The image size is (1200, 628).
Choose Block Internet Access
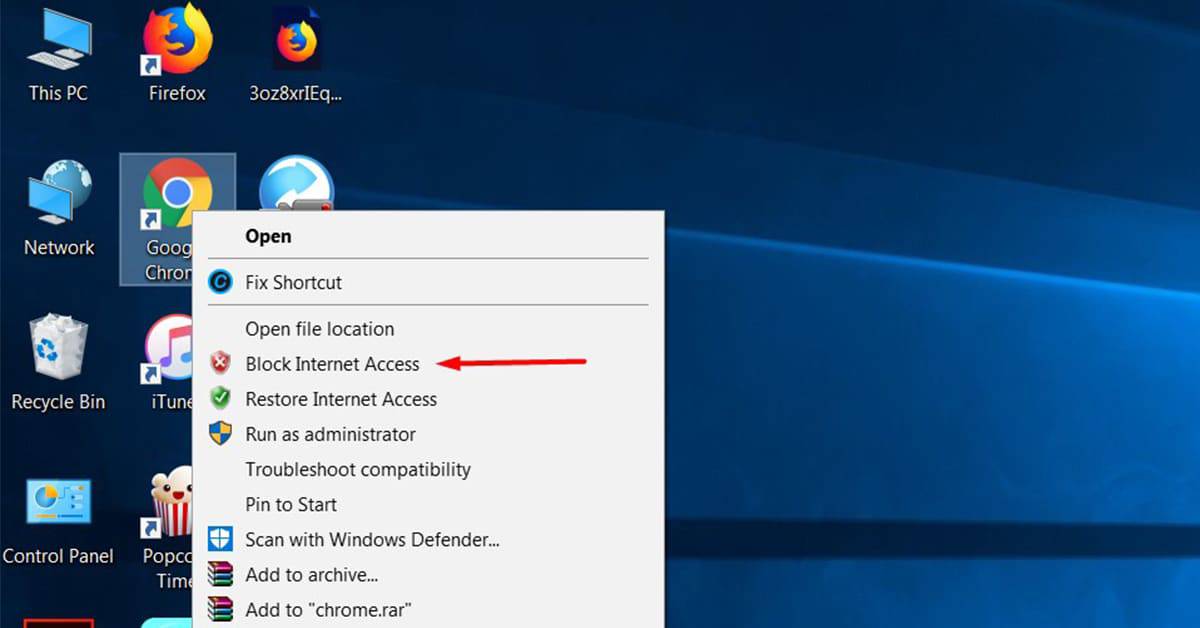click(x=427, y=364)
